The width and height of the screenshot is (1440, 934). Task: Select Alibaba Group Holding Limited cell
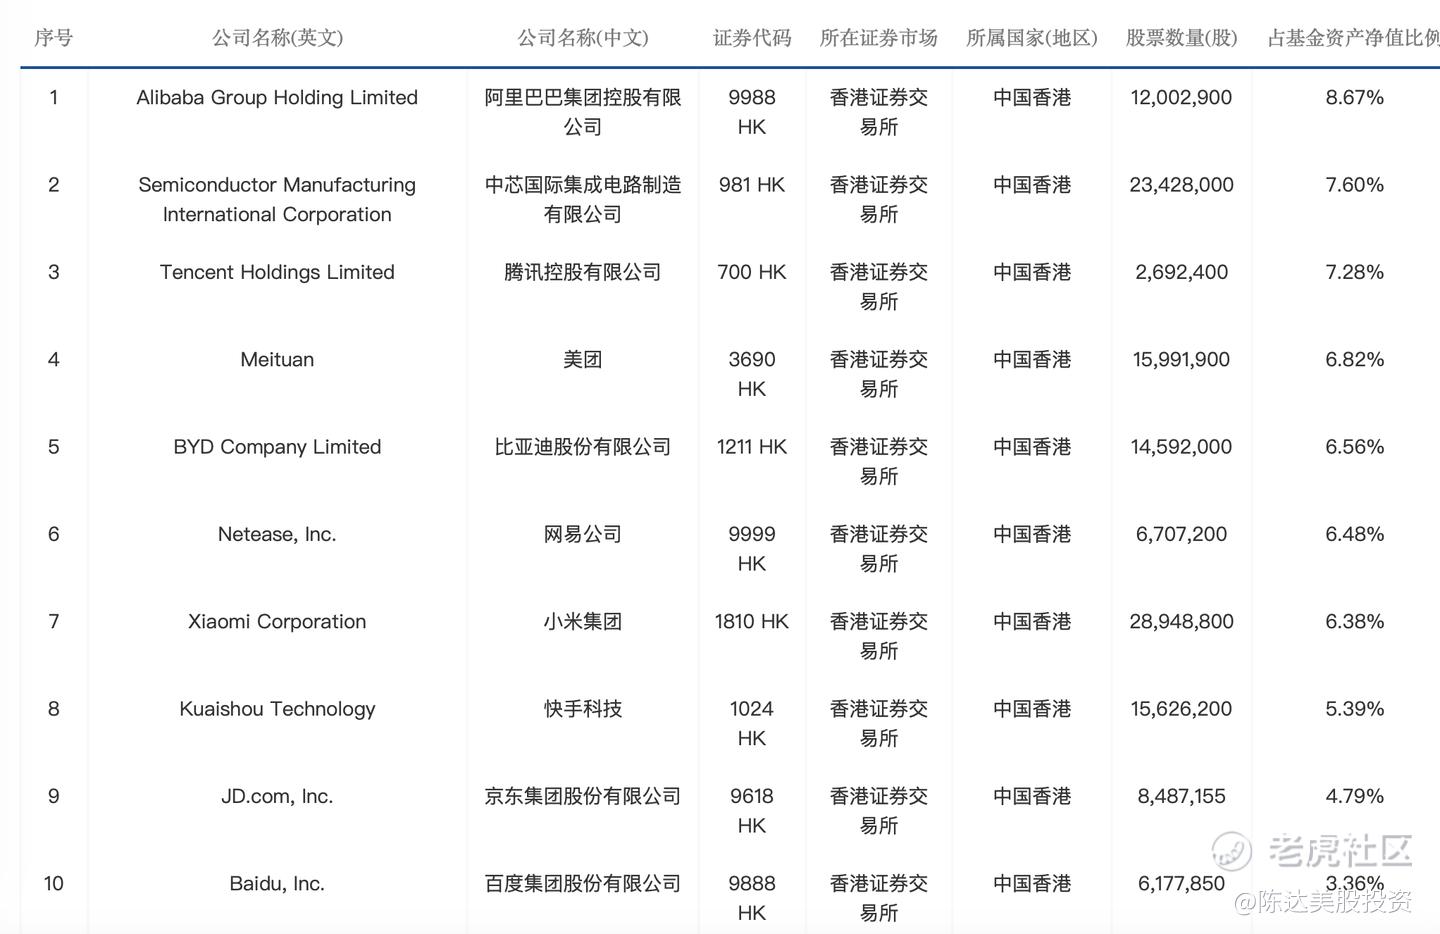coord(277,97)
